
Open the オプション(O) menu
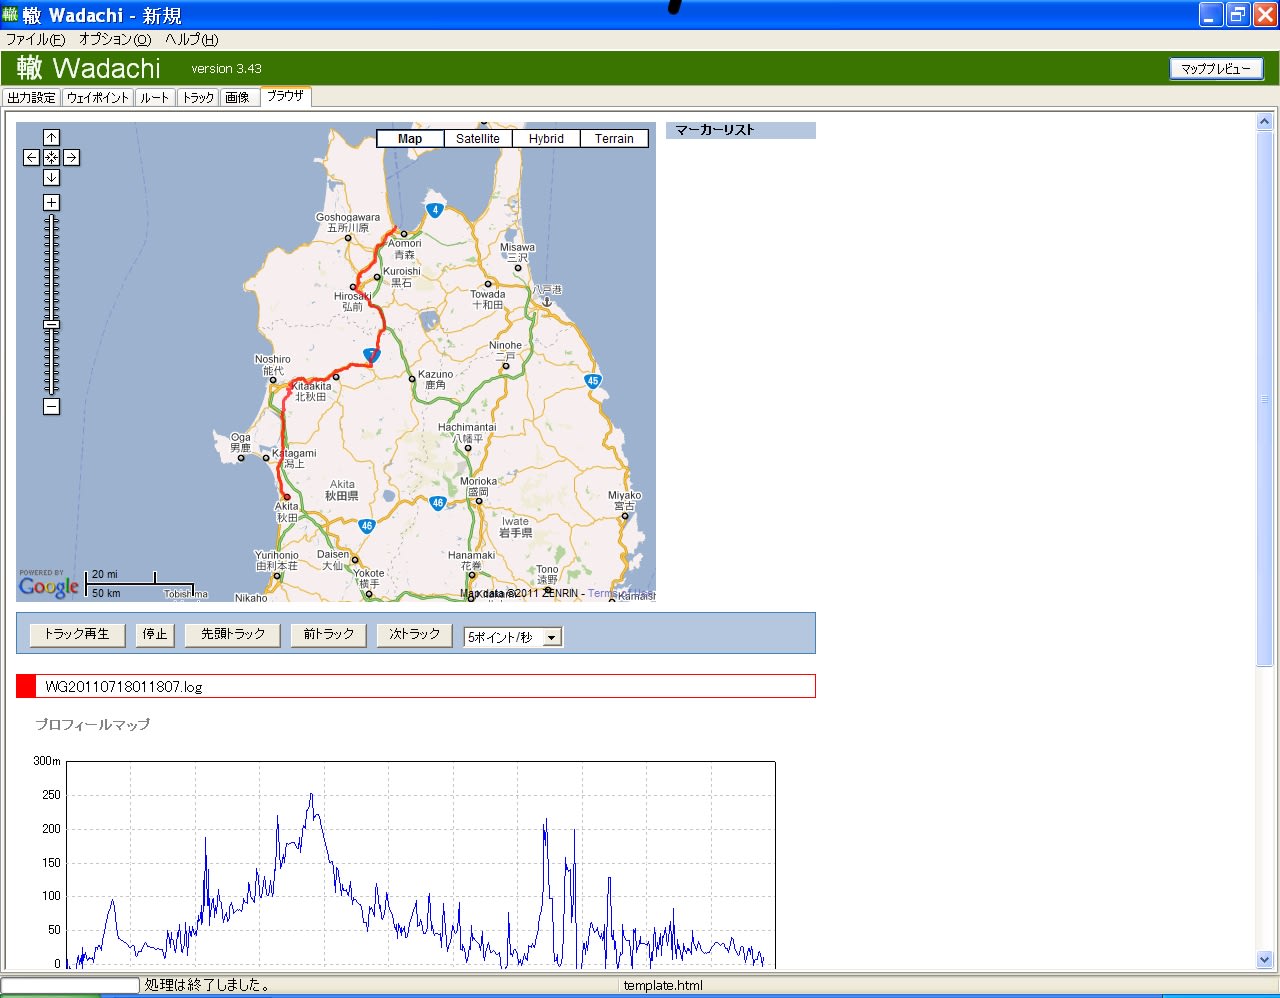point(115,40)
